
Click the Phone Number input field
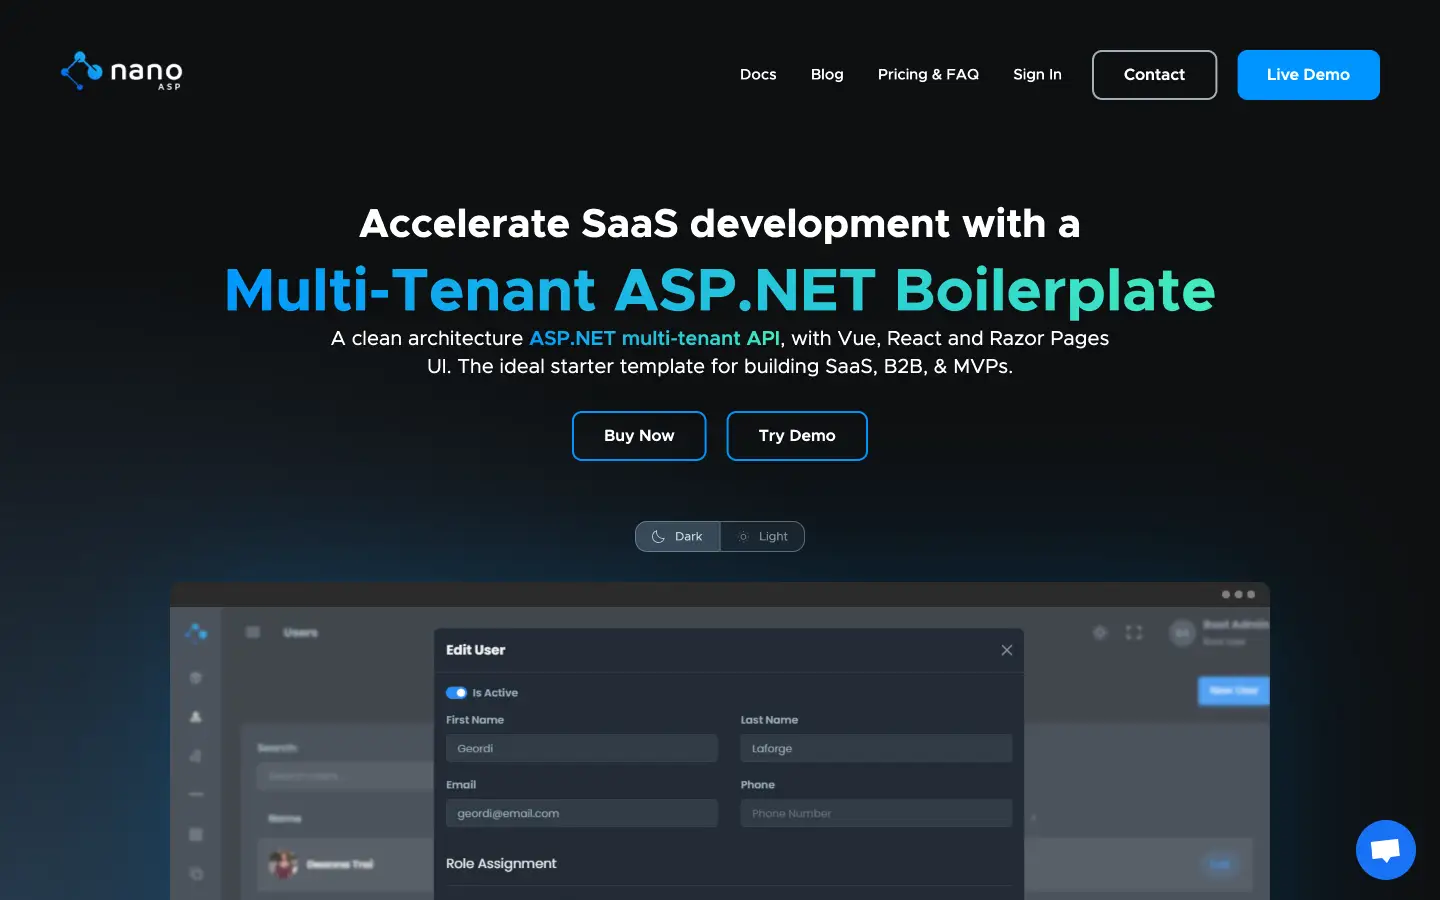876,813
